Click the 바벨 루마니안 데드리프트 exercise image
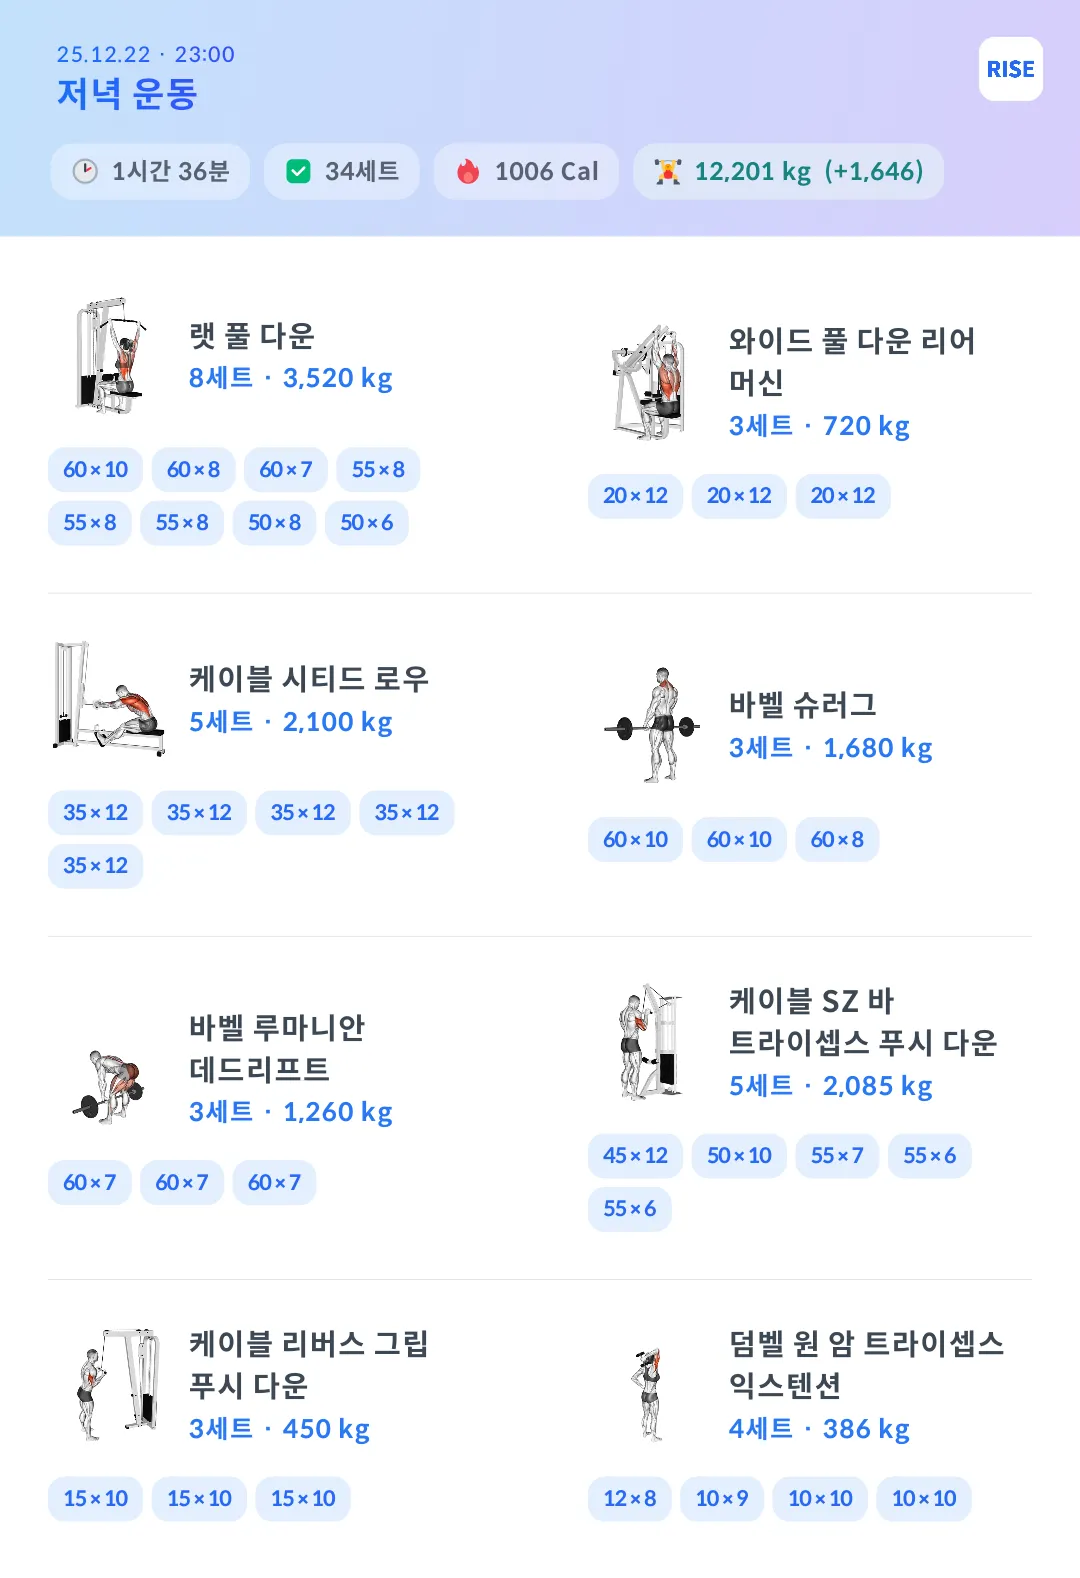 [109, 1086]
